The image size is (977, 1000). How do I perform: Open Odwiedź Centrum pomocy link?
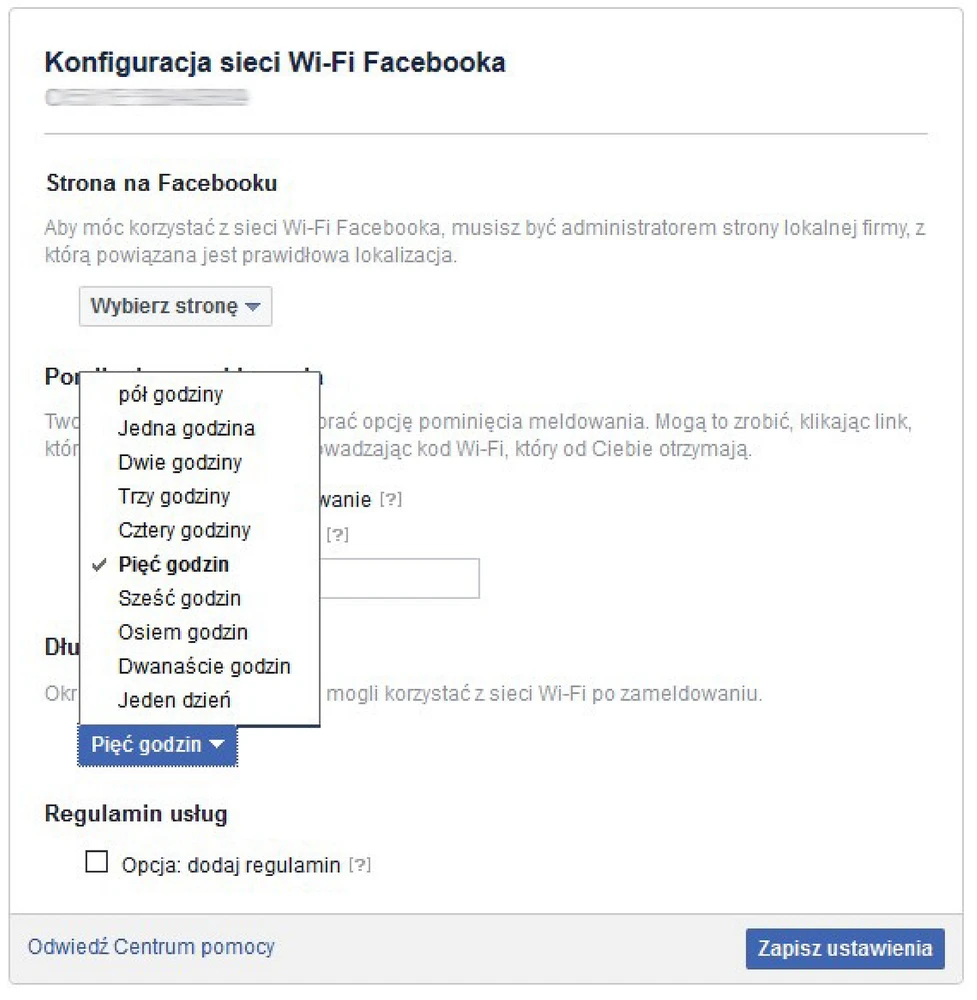[151, 947]
